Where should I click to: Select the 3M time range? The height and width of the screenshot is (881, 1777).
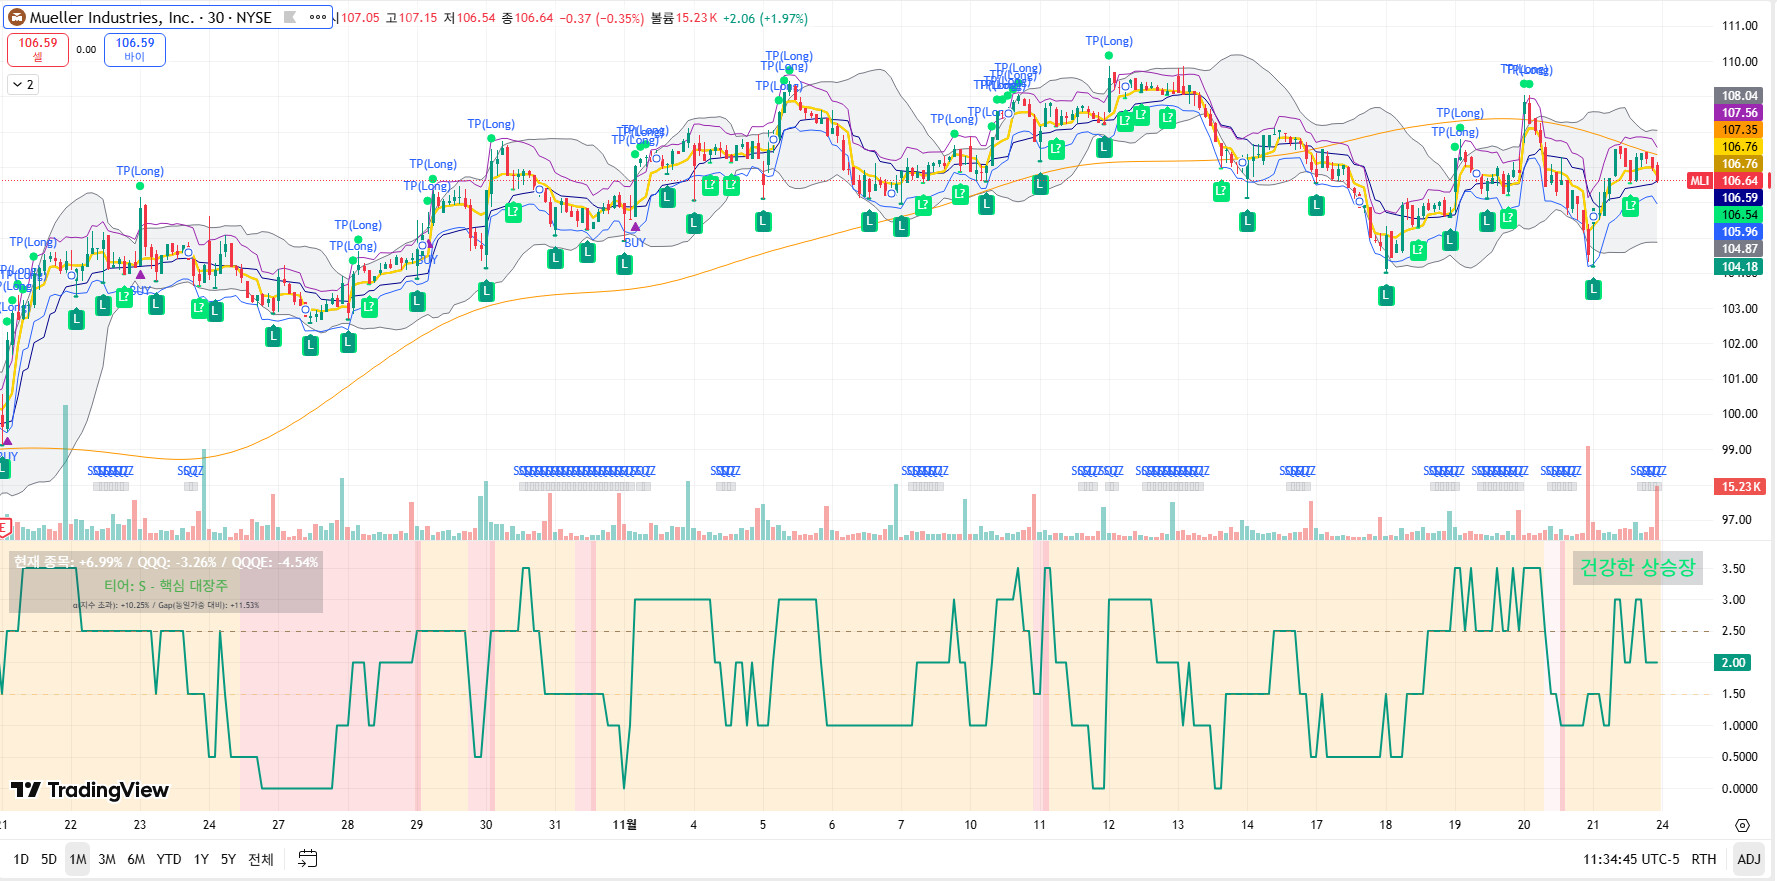point(107,859)
